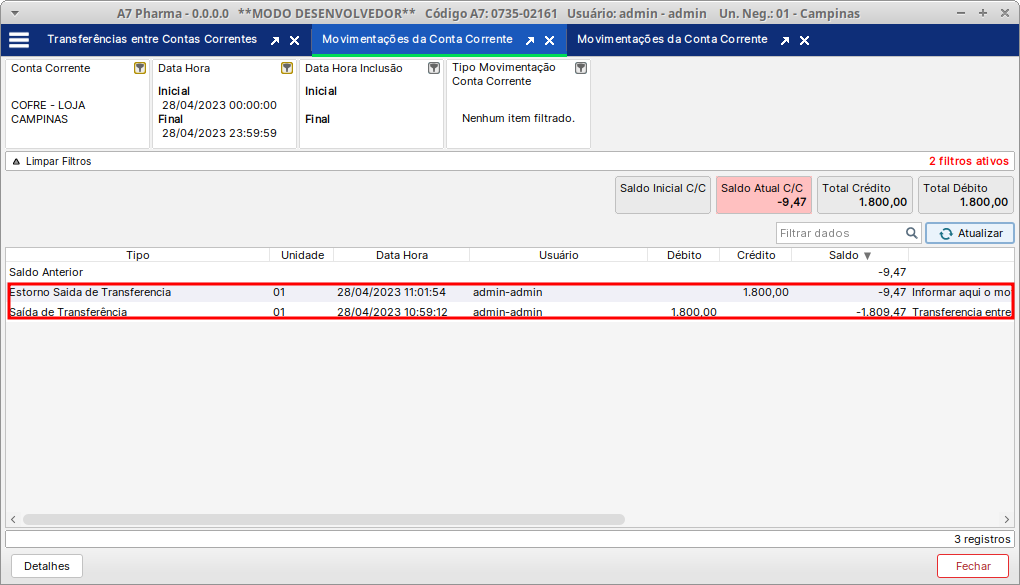This screenshot has width=1020, height=585.
Task: Click the search magnifier in Filtrar dados
Action: coord(912,233)
